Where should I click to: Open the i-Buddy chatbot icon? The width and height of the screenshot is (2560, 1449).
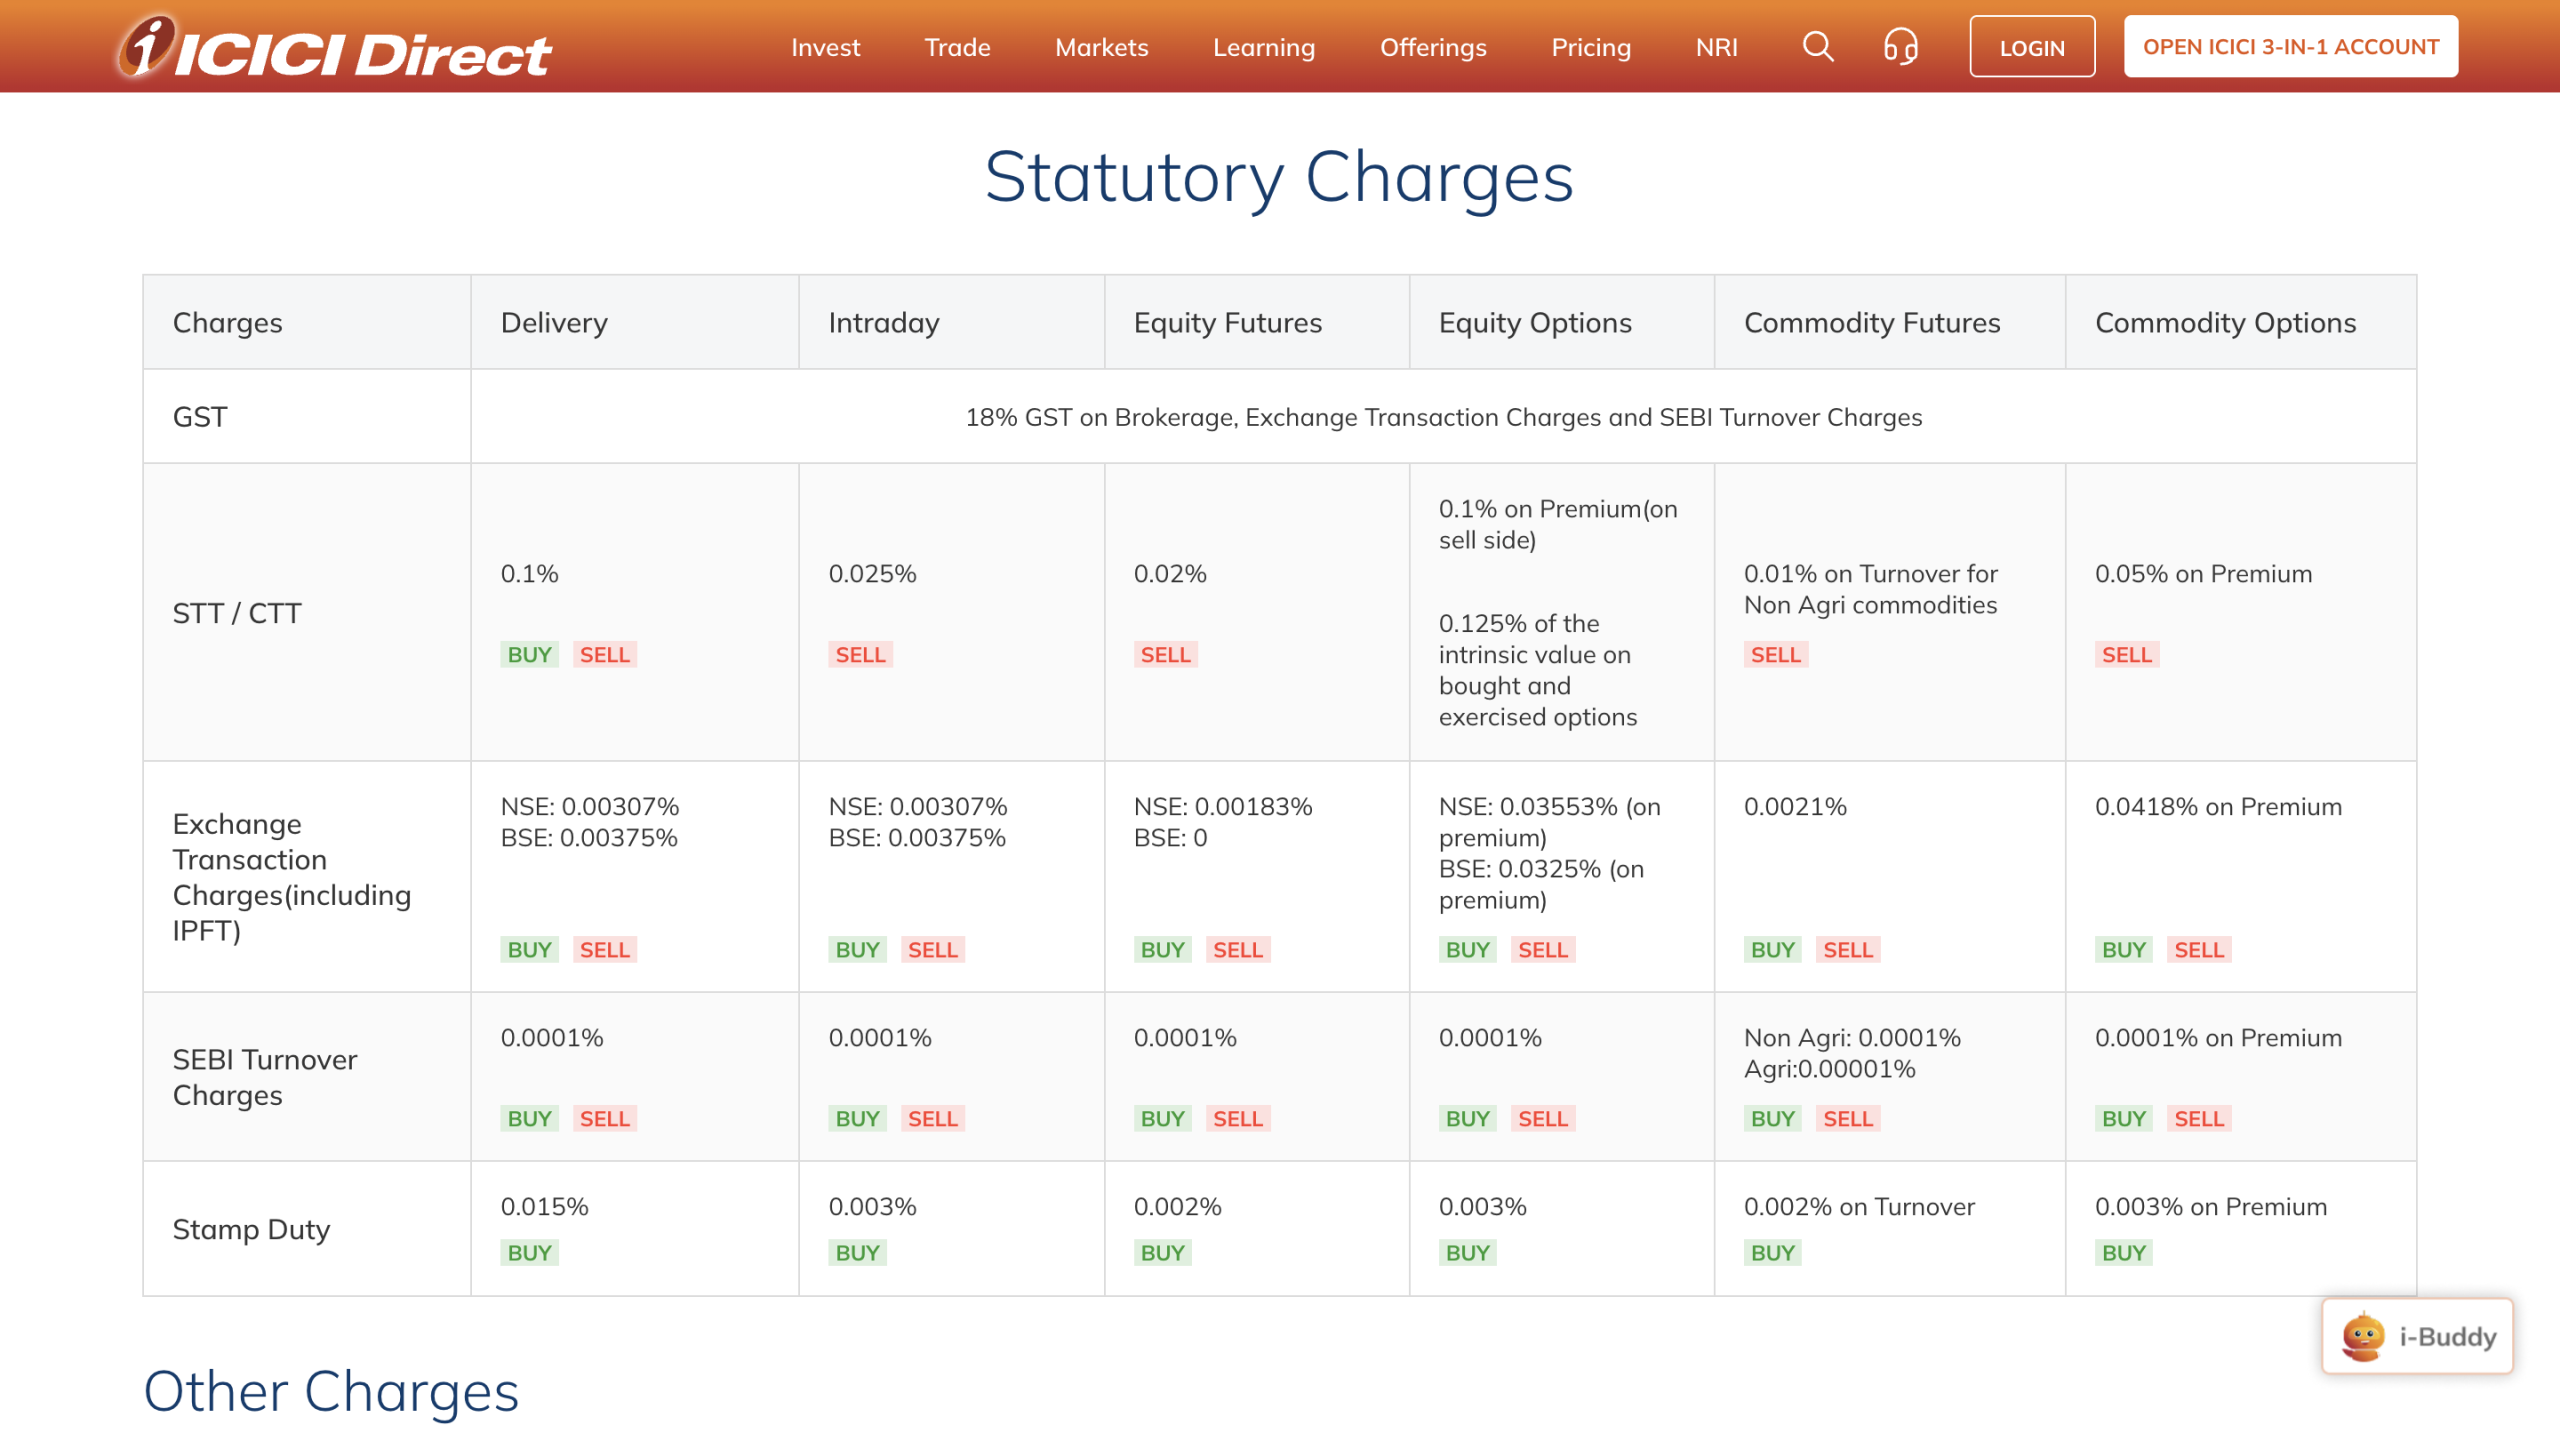[2416, 1336]
